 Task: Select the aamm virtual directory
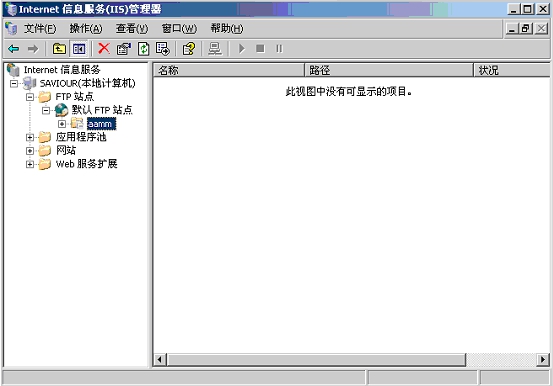click(101, 124)
